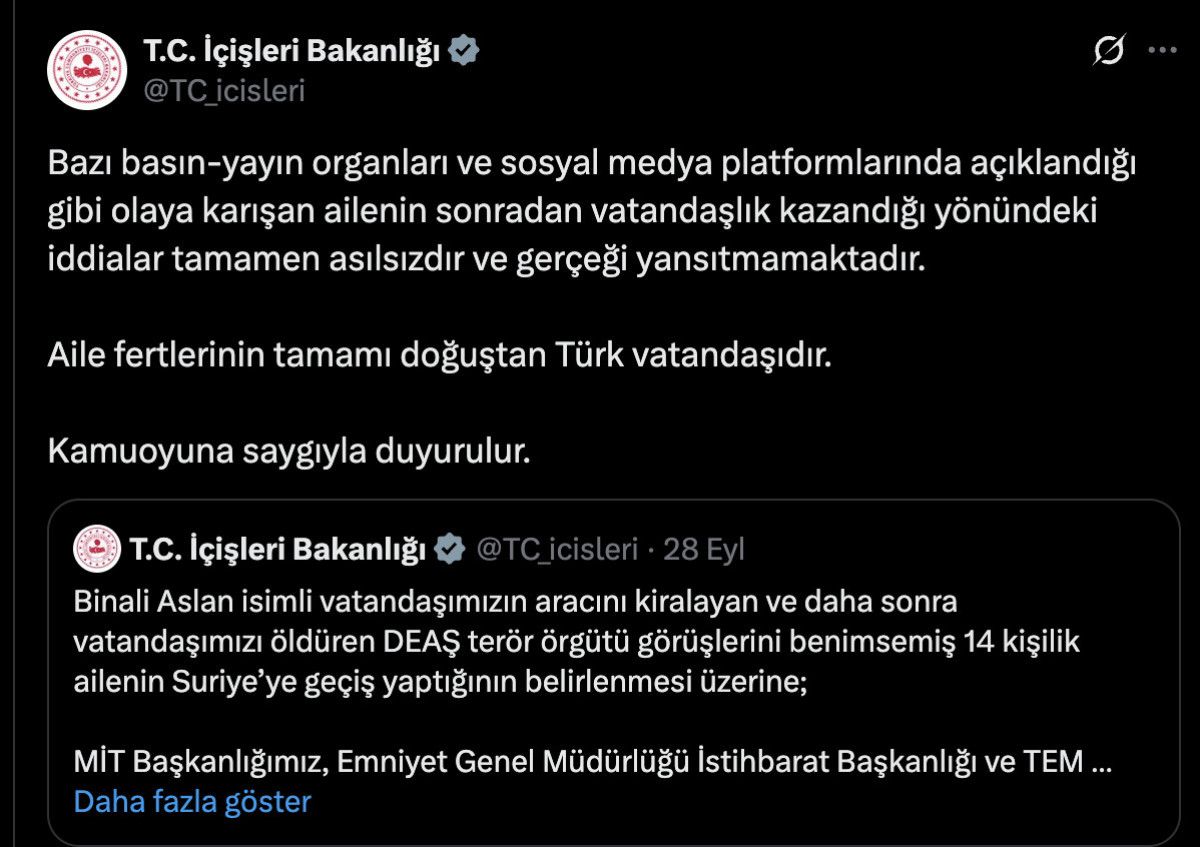Open Grok explain icon on tweet
Viewport: 1200px width, 847px height.
coord(1108,51)
